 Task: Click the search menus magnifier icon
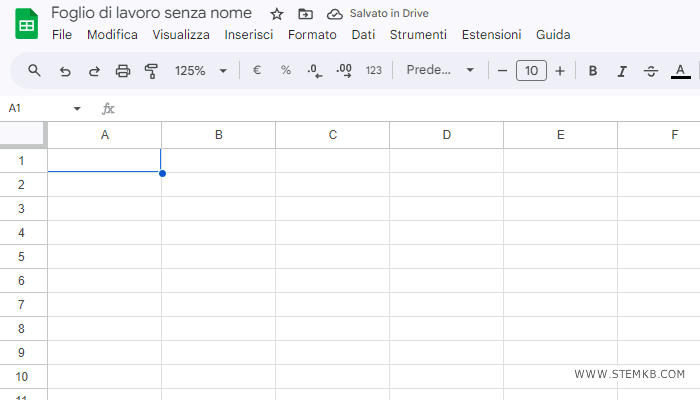(34, 71)
